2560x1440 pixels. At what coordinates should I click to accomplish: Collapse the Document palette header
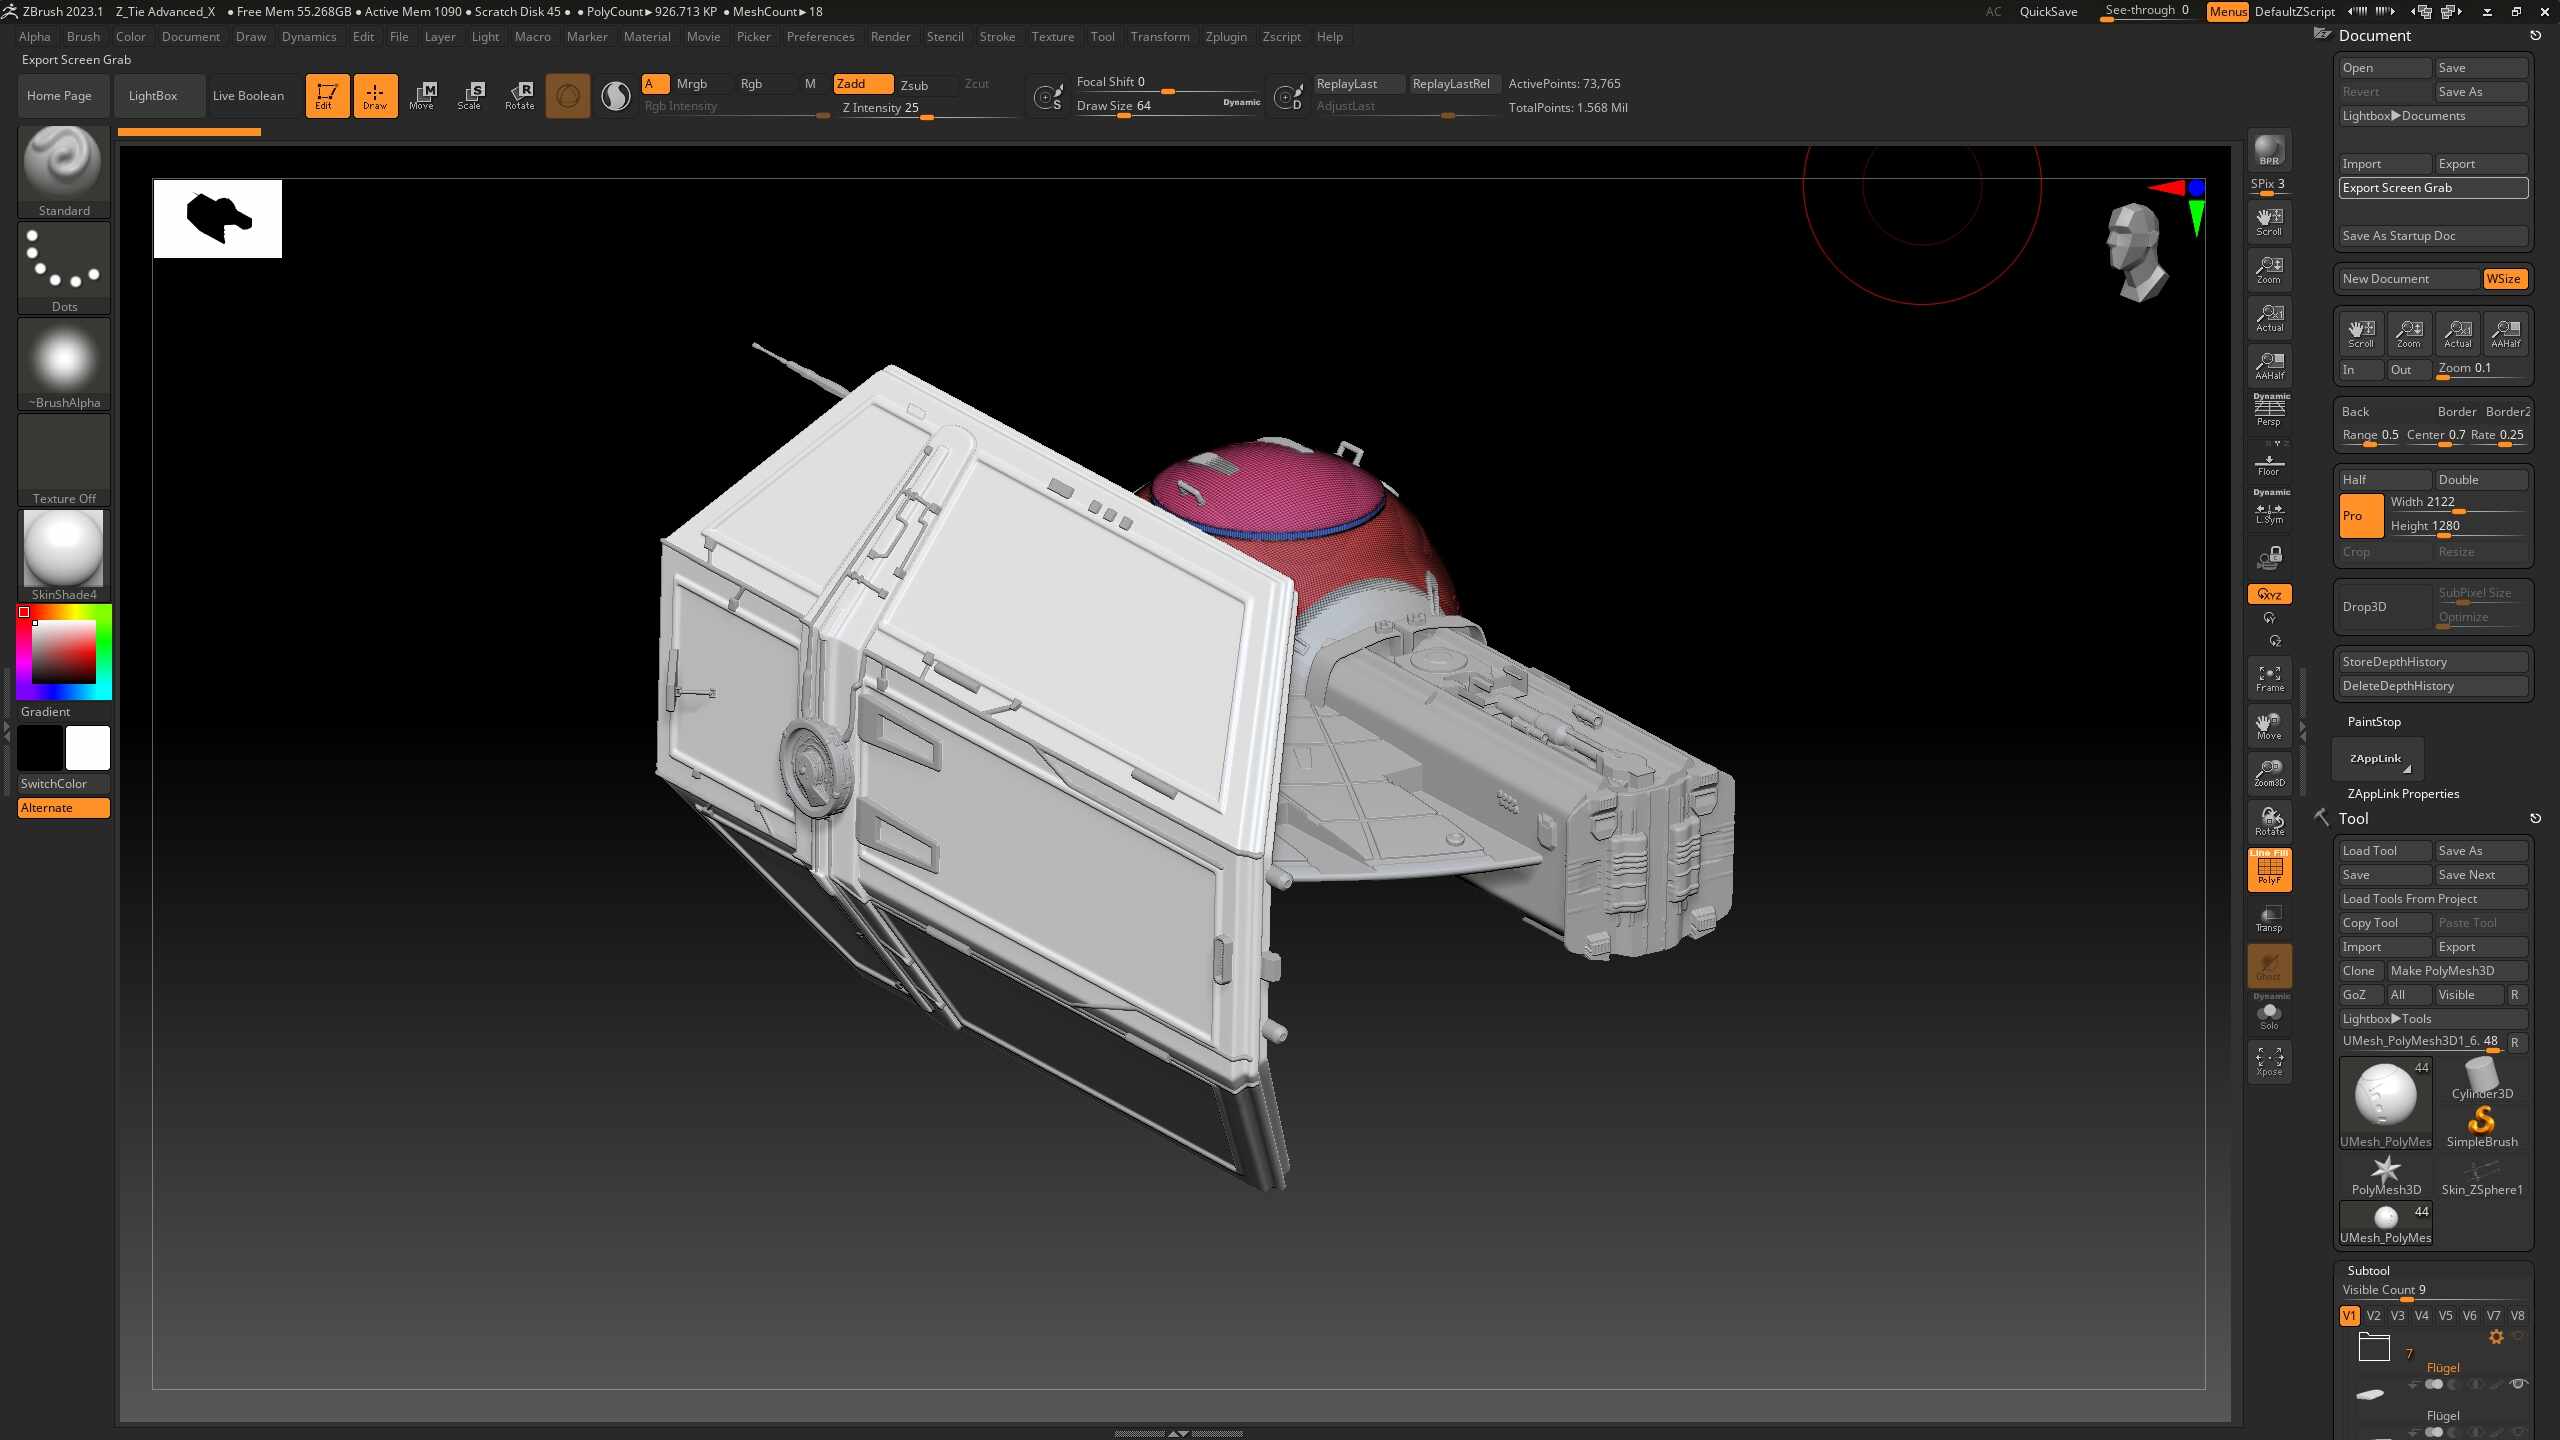tap(2374, 36)
